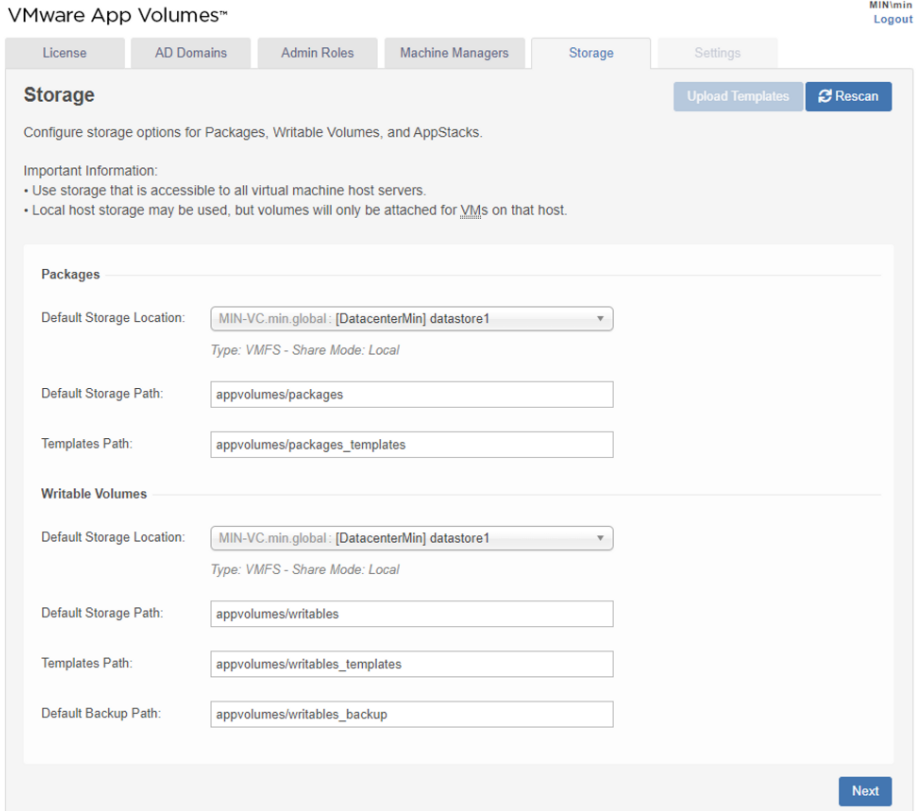Switch to the AD Domains tab

pos(191,53)
